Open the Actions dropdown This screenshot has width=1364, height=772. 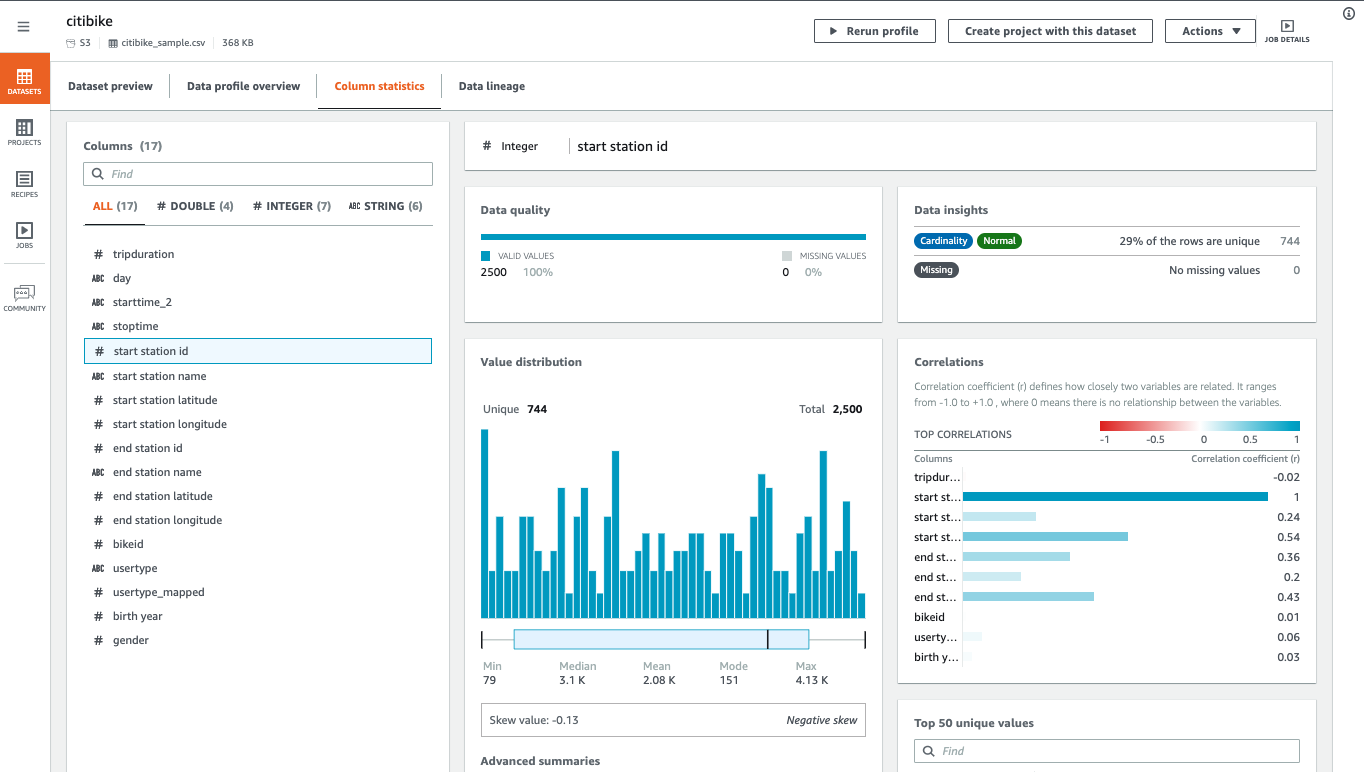click(x=1210, y=31)
